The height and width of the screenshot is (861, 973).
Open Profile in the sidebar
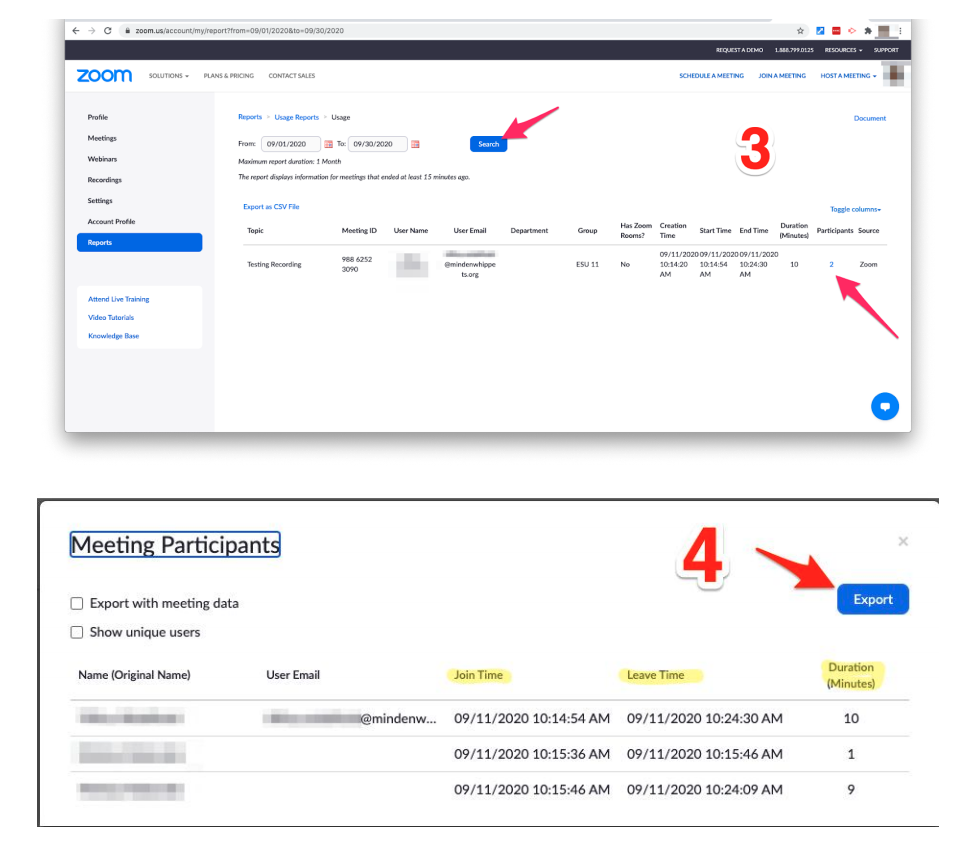(98, 117)
